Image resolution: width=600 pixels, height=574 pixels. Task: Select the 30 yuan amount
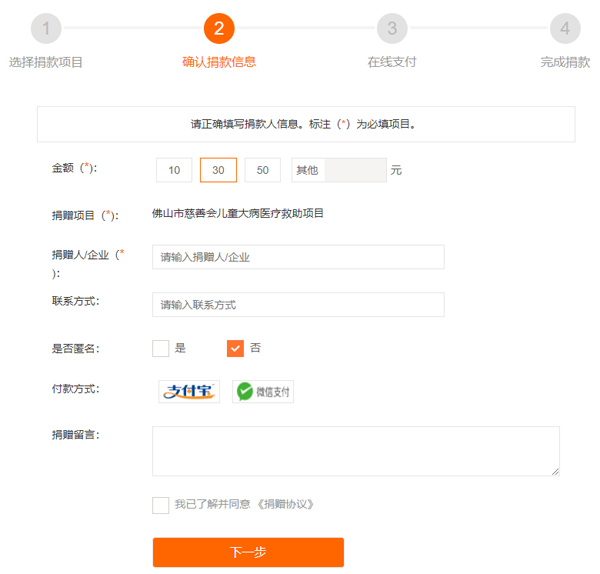(218, 170)
